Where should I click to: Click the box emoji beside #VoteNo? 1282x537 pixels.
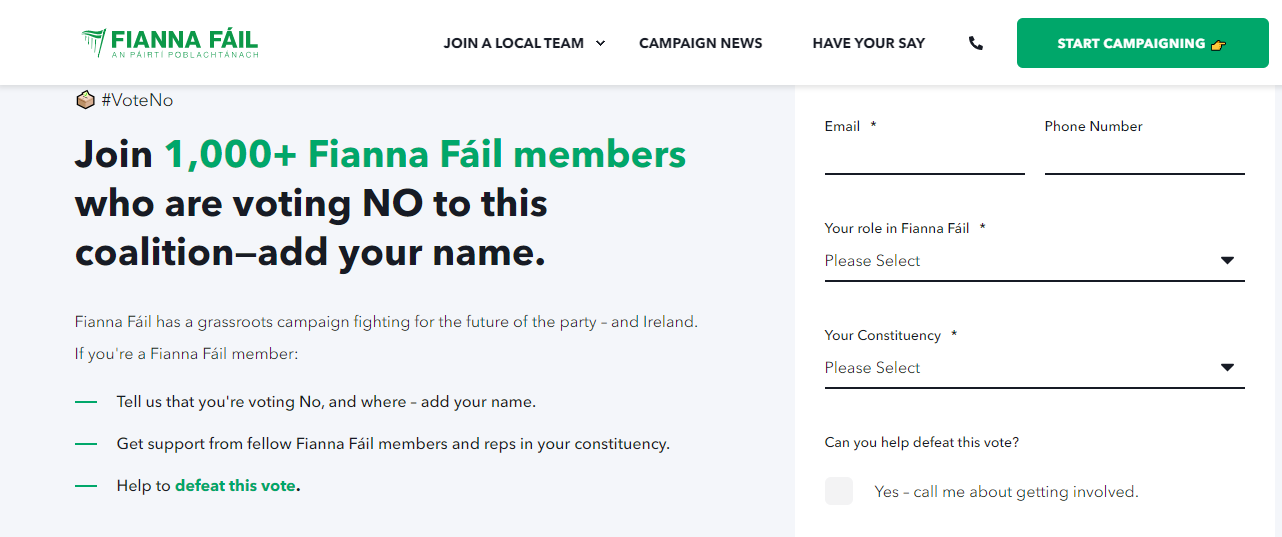pos(85,100)
